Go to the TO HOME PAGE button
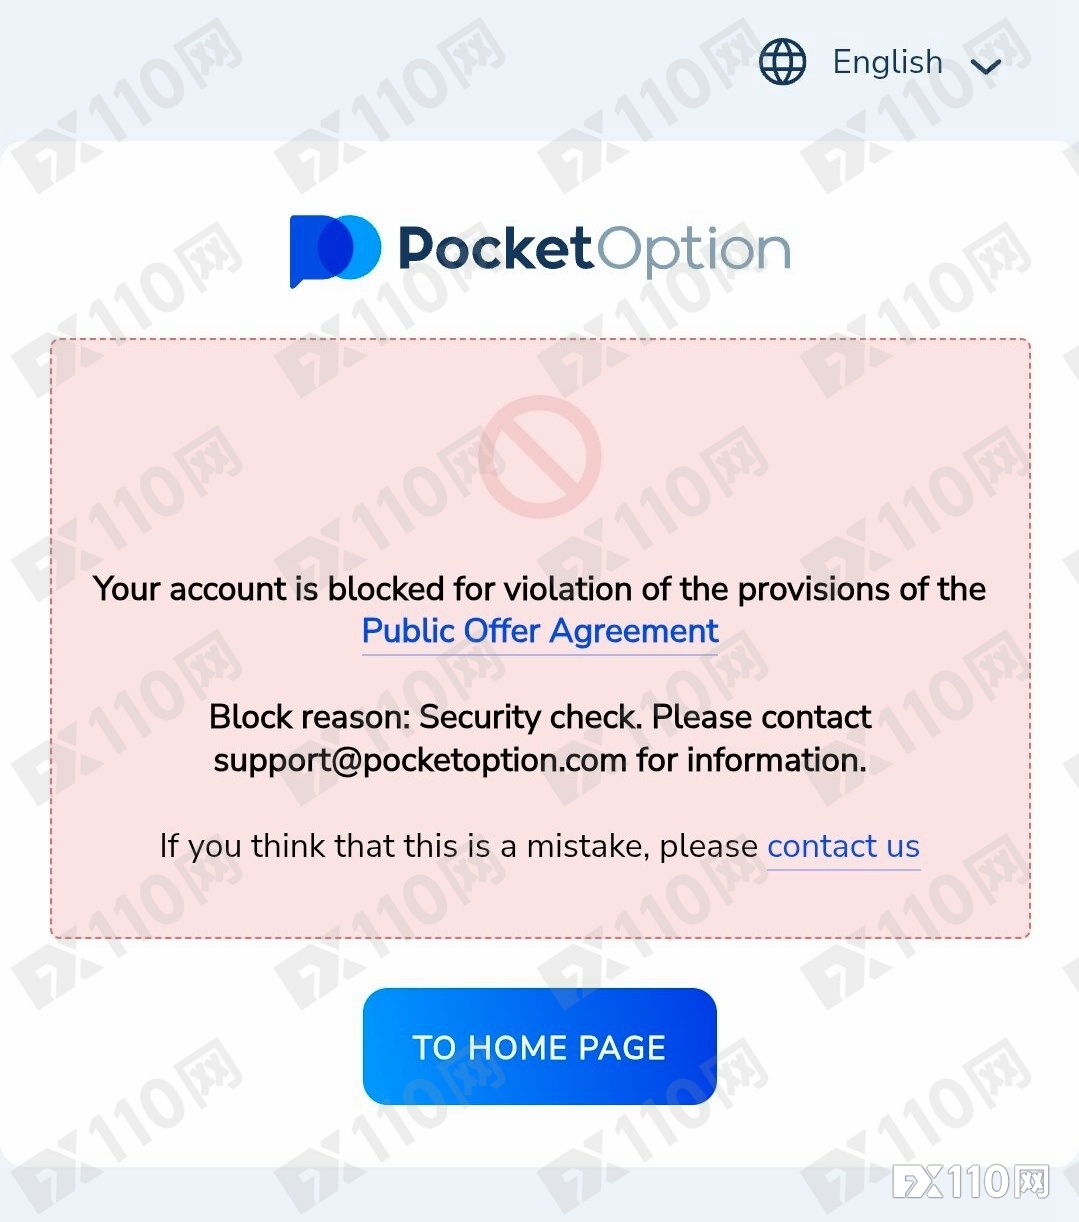The height and width of the screenshot is (1222, 1079). pos(540,1046)
